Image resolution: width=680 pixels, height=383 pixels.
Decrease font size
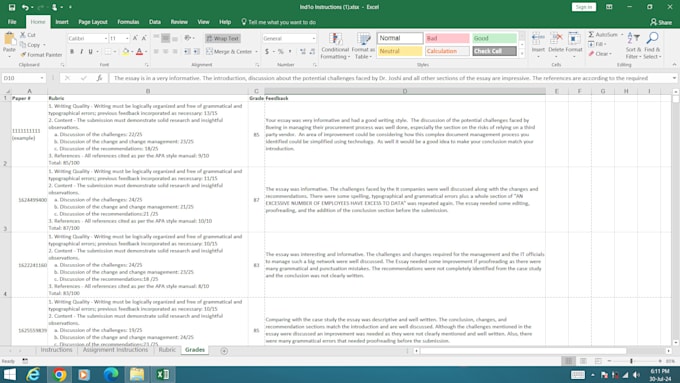144,38
